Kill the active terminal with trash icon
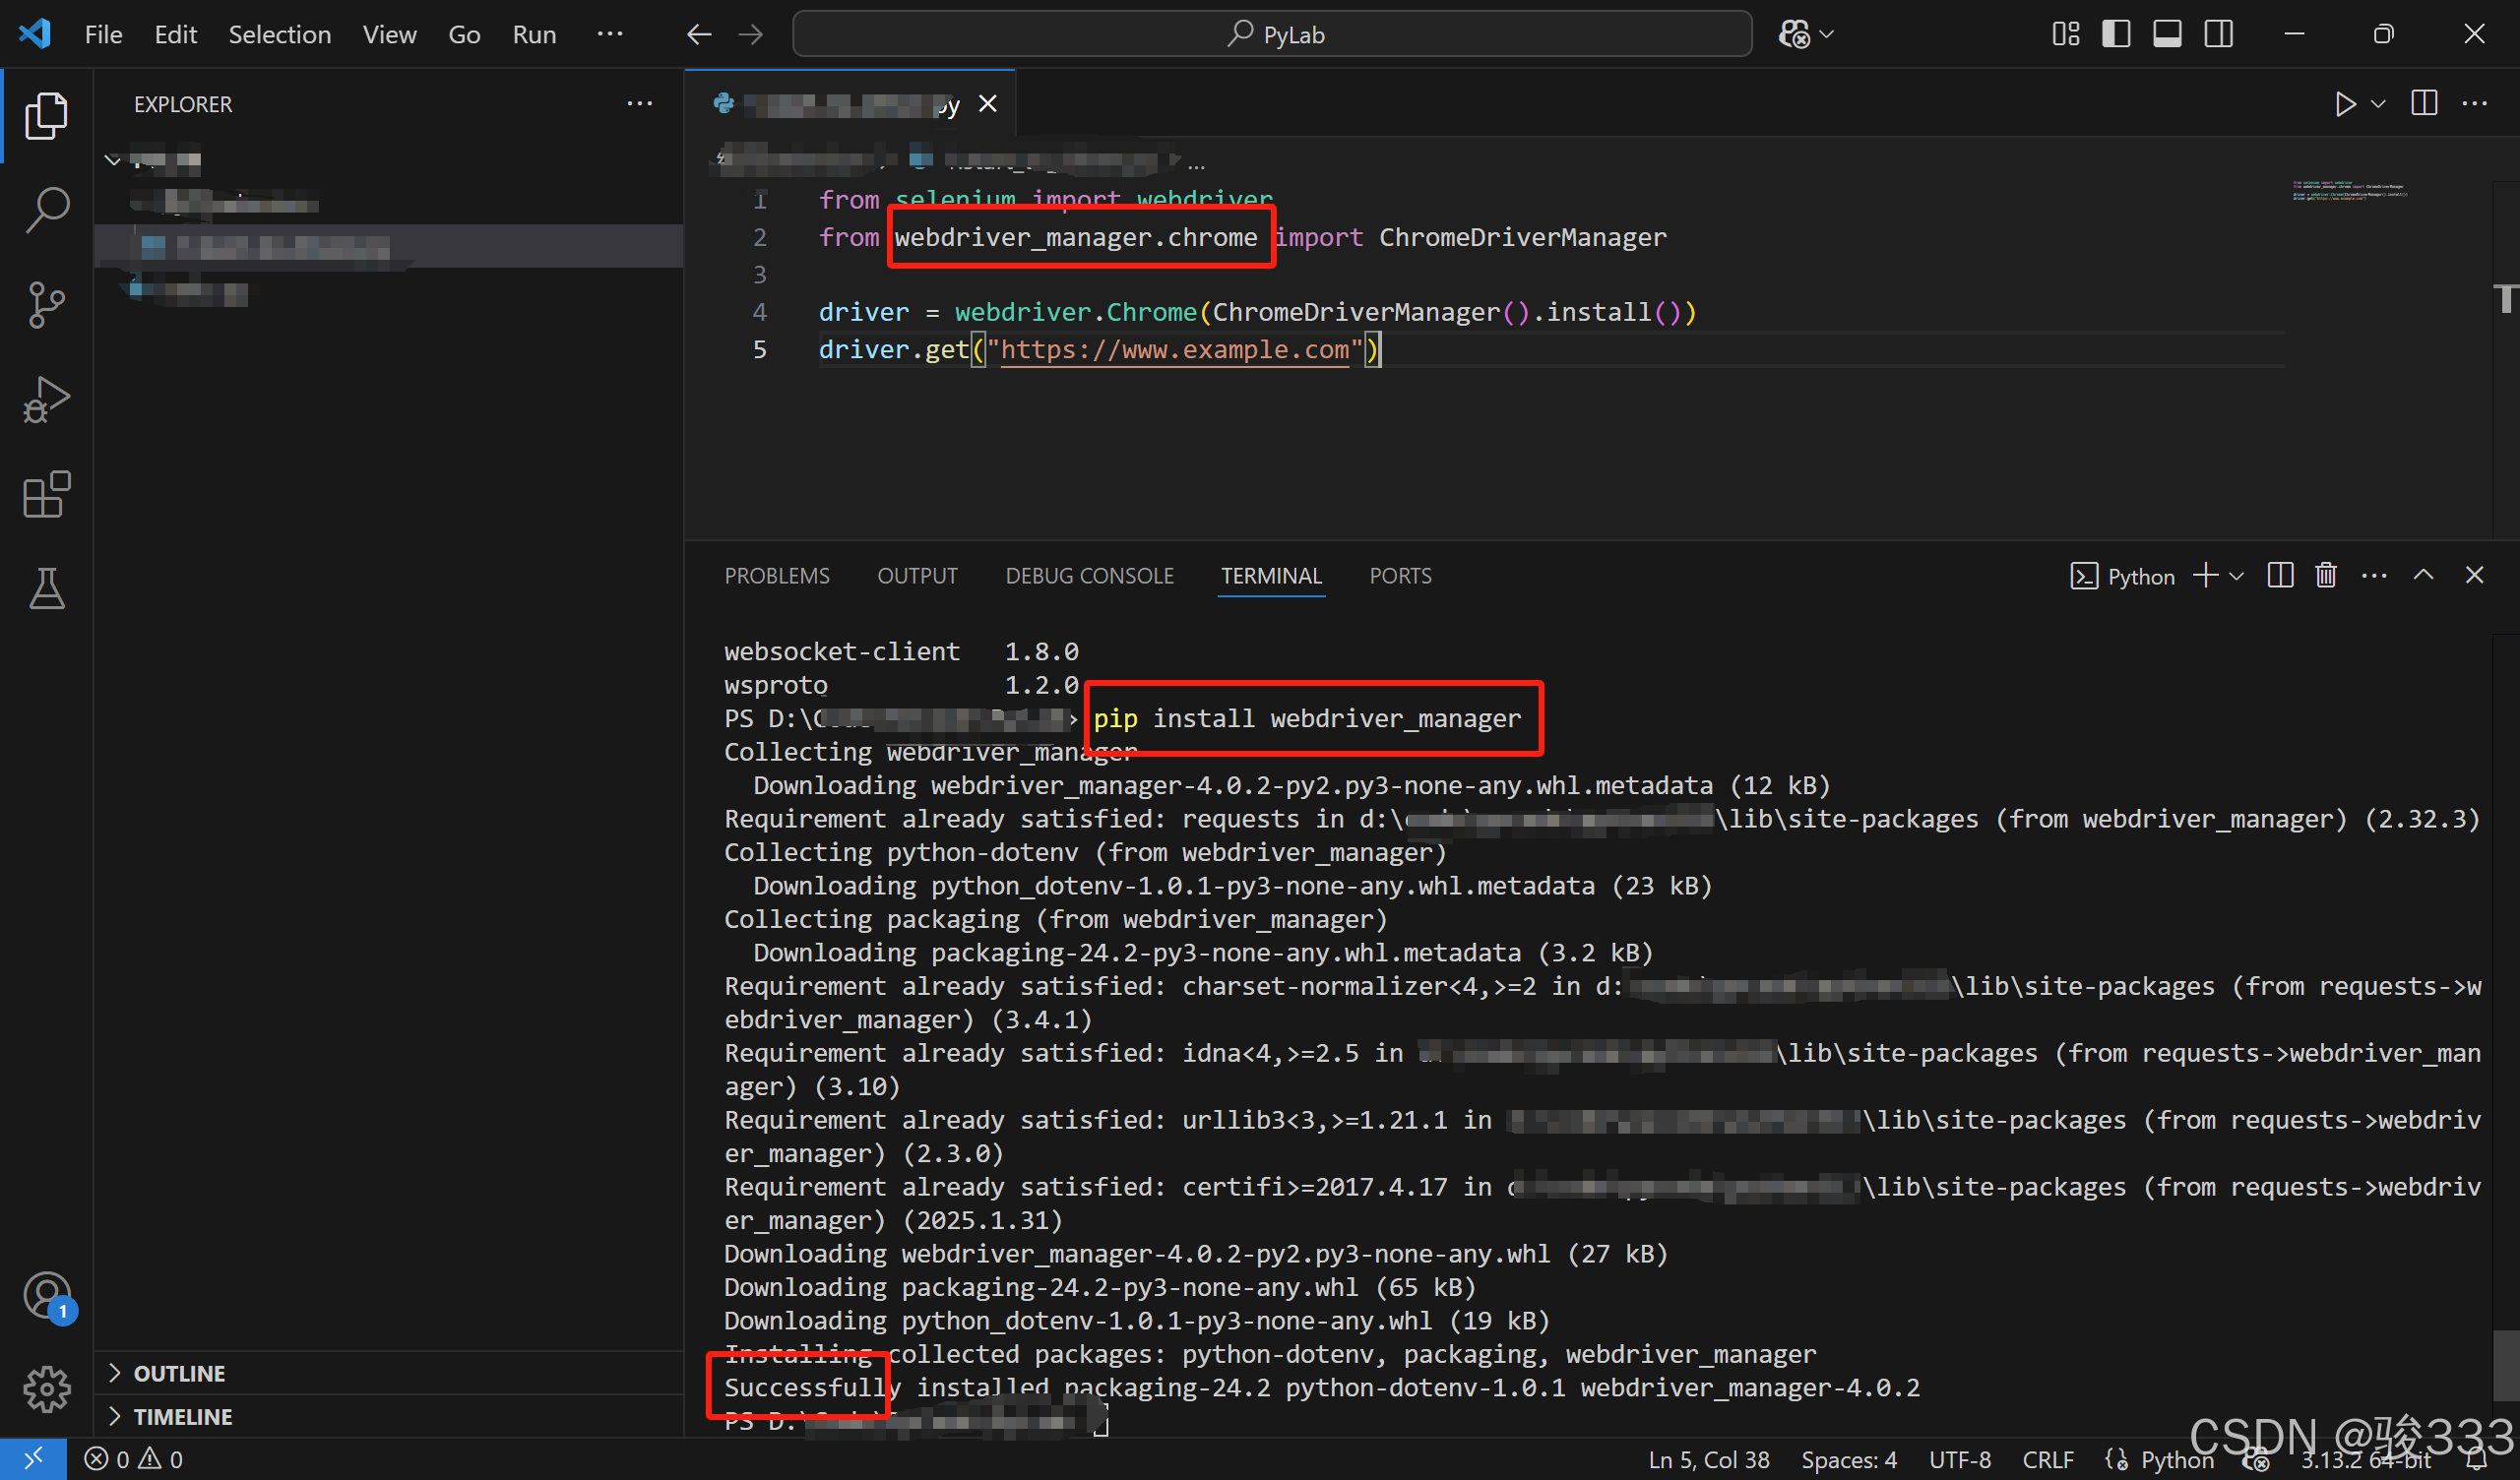The height and width of the screenshot is (1480, 2520). pos(2326,575)
